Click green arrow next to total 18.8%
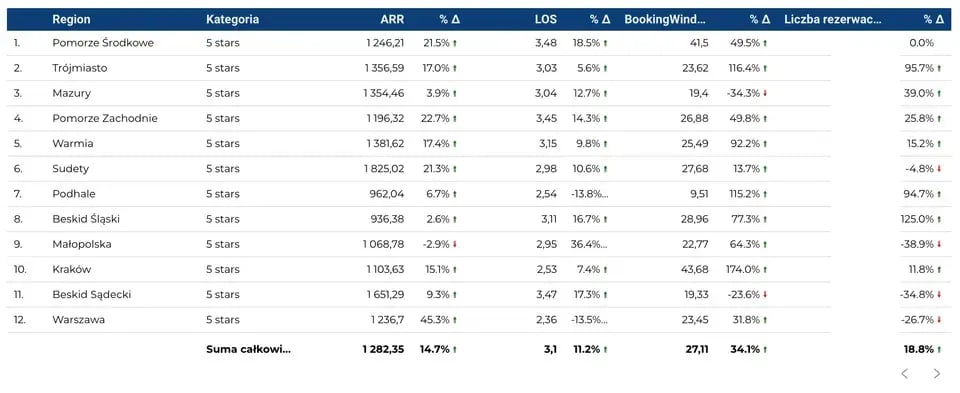 [x=939, y=350]
